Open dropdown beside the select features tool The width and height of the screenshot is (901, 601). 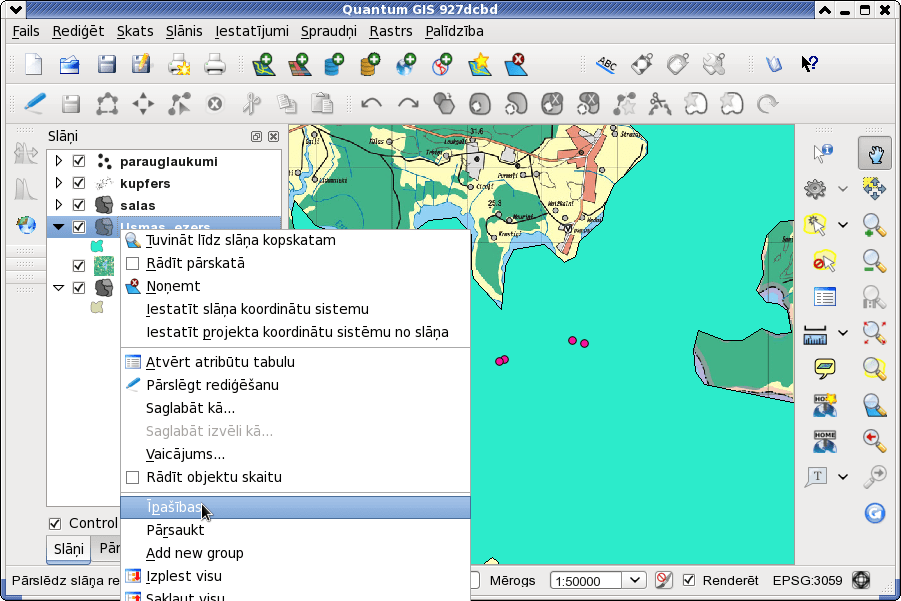(x=842, y=225)
